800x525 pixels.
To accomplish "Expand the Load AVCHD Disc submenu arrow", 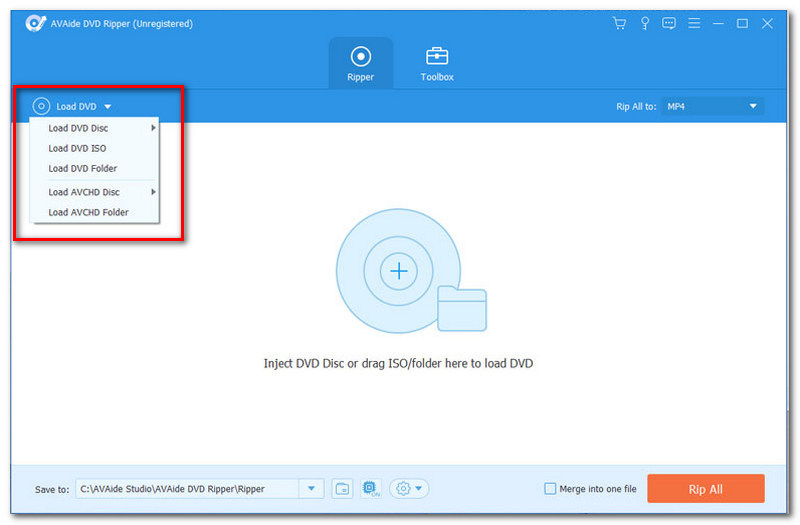I will tap(153, 192).
